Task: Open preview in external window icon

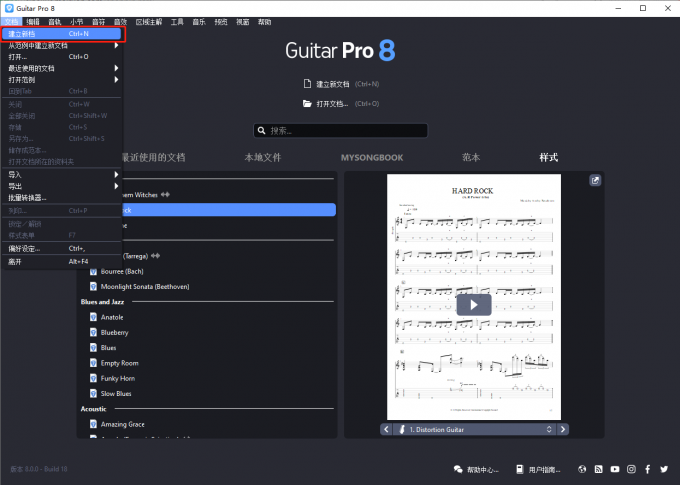Action: [x=595, y=181]
